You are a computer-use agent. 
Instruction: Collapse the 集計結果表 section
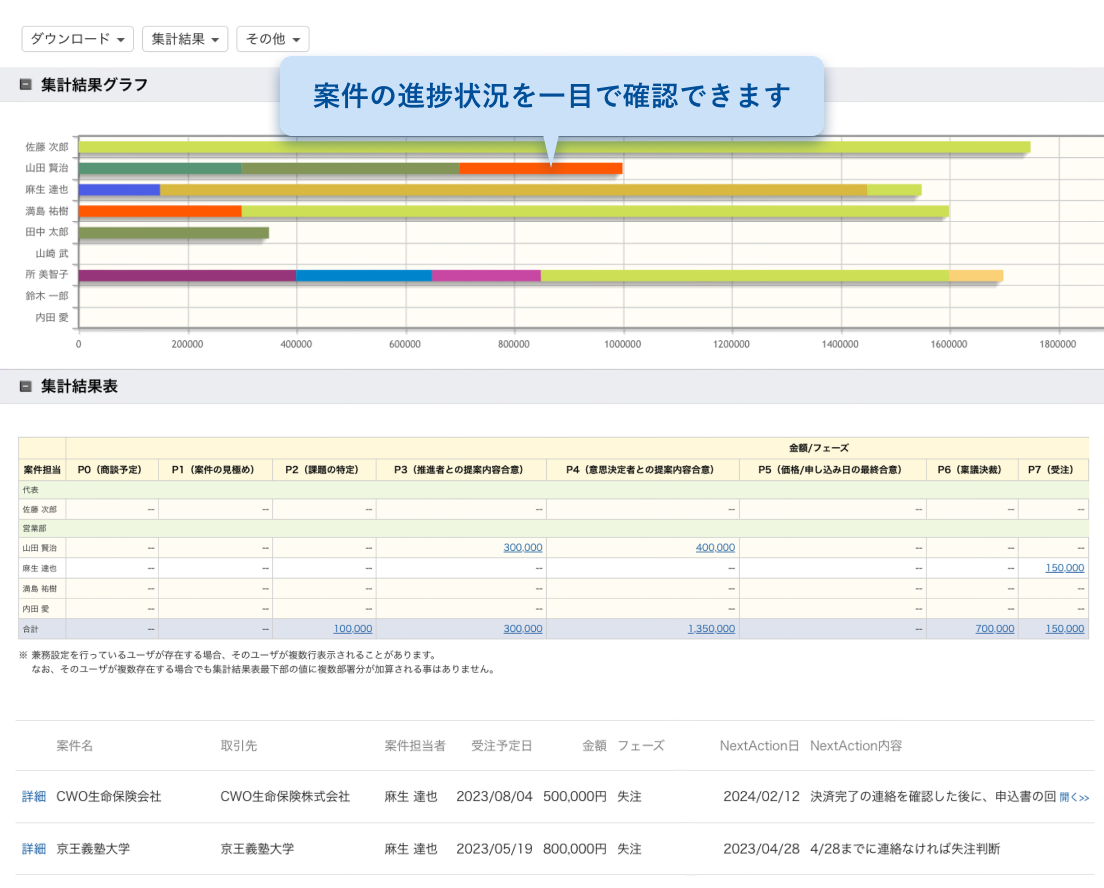click(26, 386)
